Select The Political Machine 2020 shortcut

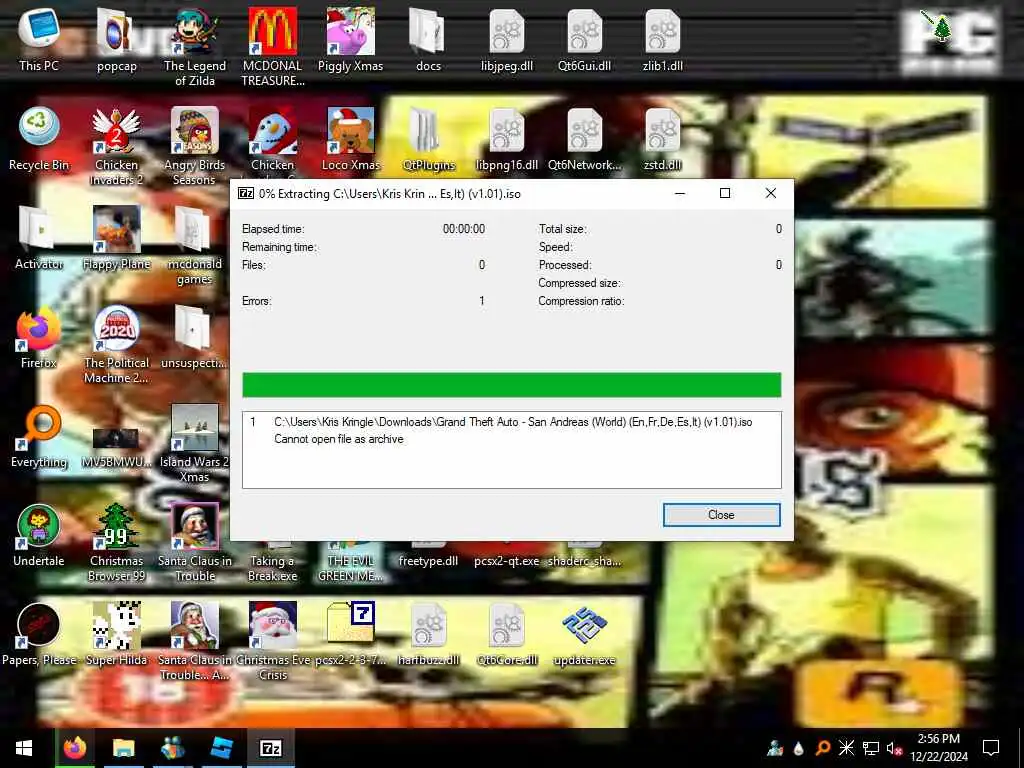tap(117, 345)
